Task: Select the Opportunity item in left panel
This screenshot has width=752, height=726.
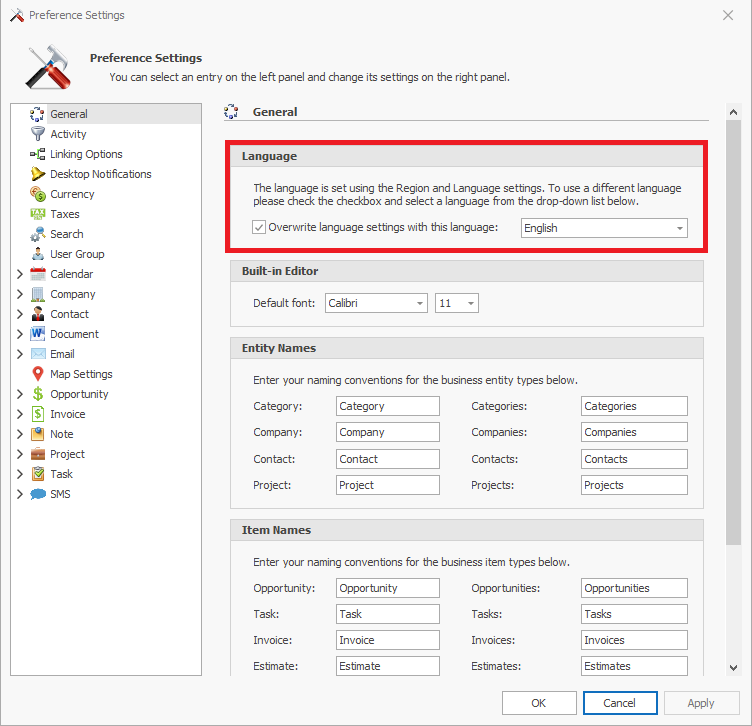Action: 79,394
